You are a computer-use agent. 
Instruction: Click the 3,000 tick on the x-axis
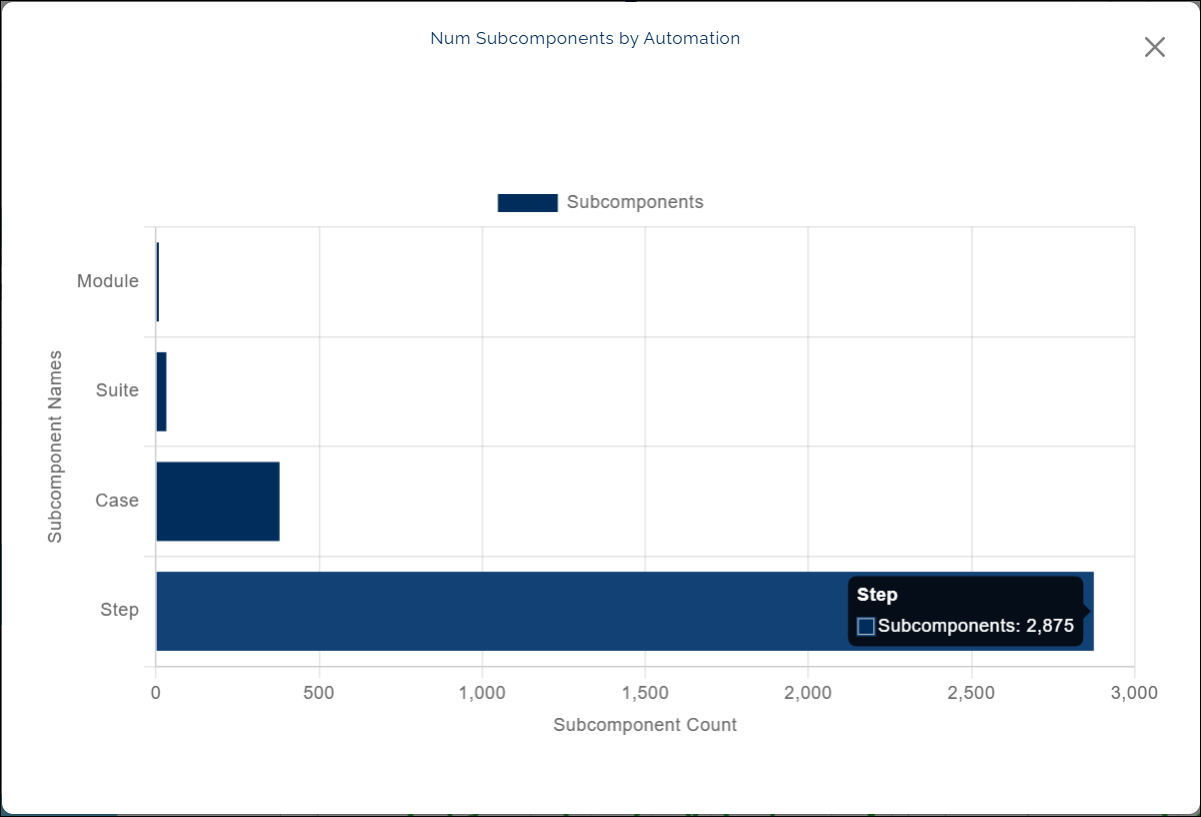[x=1133, y=693]
